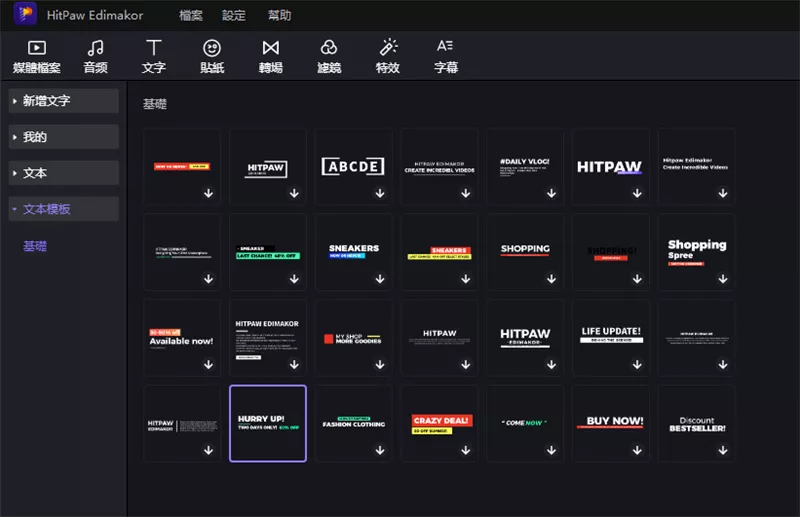Download the ABCDE boxed text template
Viewport: 800px width, 517px height.
point(380,193)
